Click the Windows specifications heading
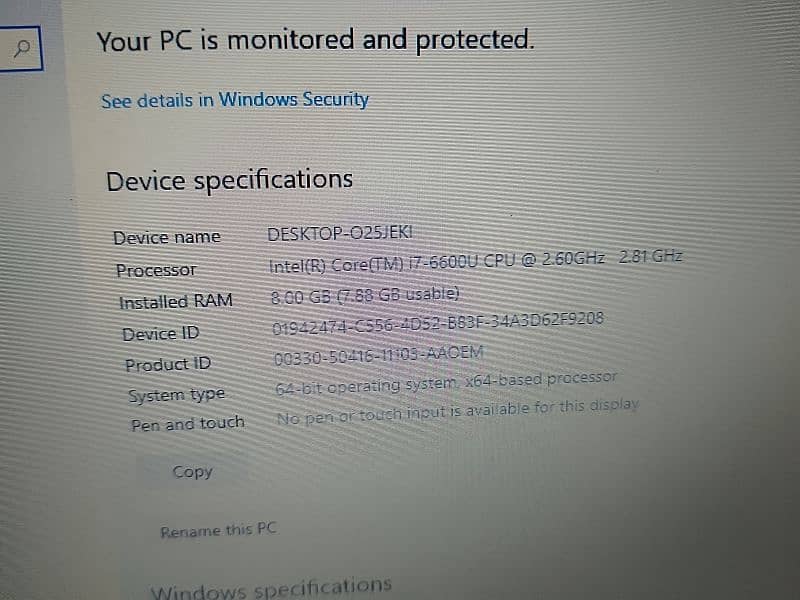 [270, 587]
